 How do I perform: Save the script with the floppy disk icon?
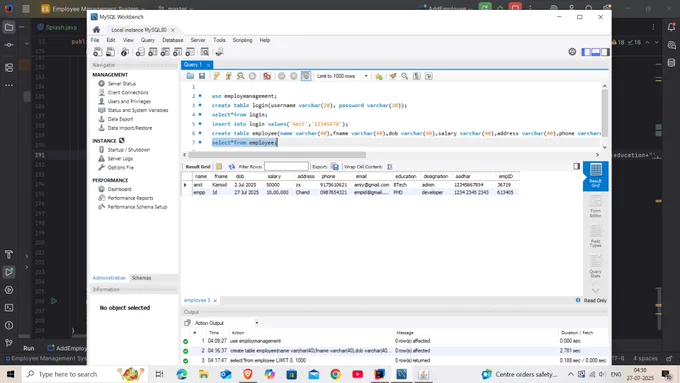202,76
